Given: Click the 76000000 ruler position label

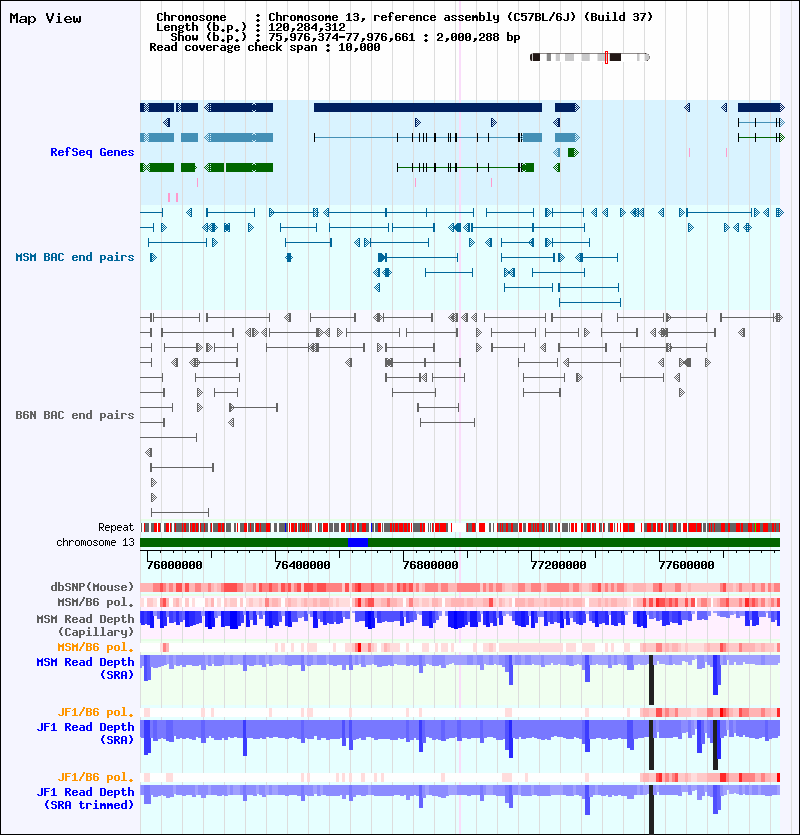Looking at the screenshot, I should [x=175, y=565].
